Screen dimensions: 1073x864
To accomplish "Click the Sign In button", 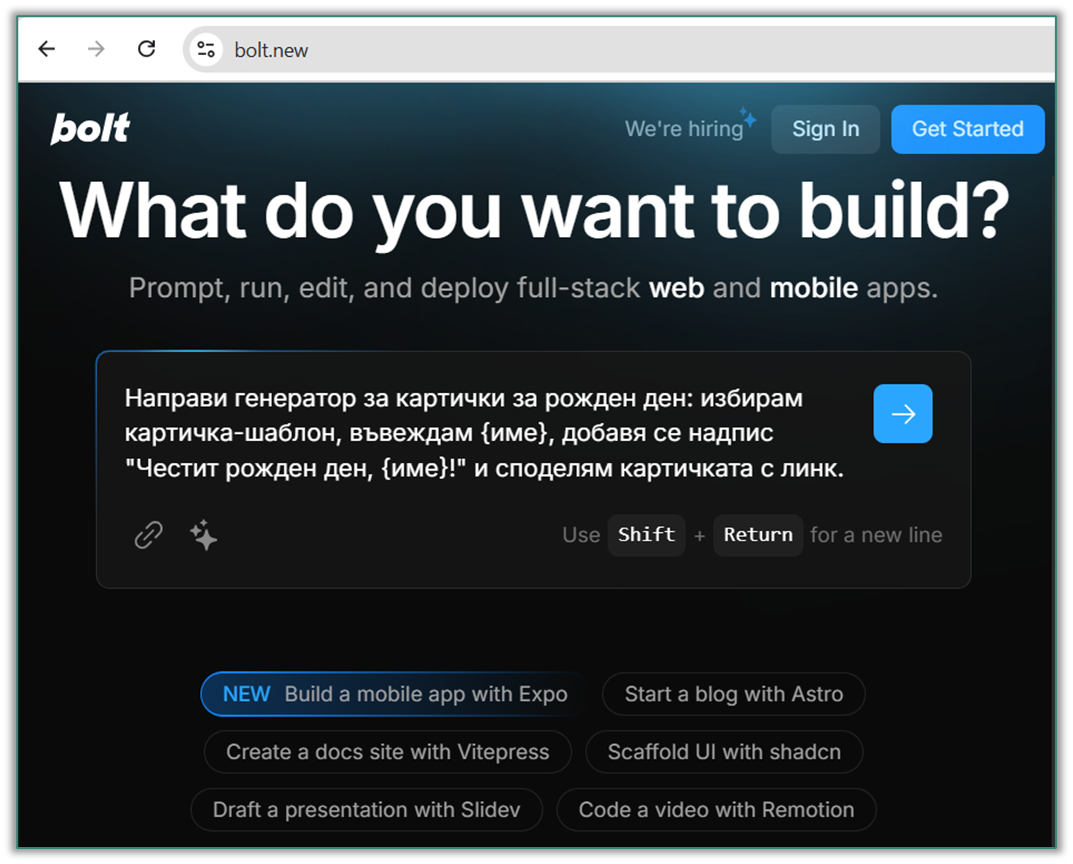I will click(x=825, y=128).
